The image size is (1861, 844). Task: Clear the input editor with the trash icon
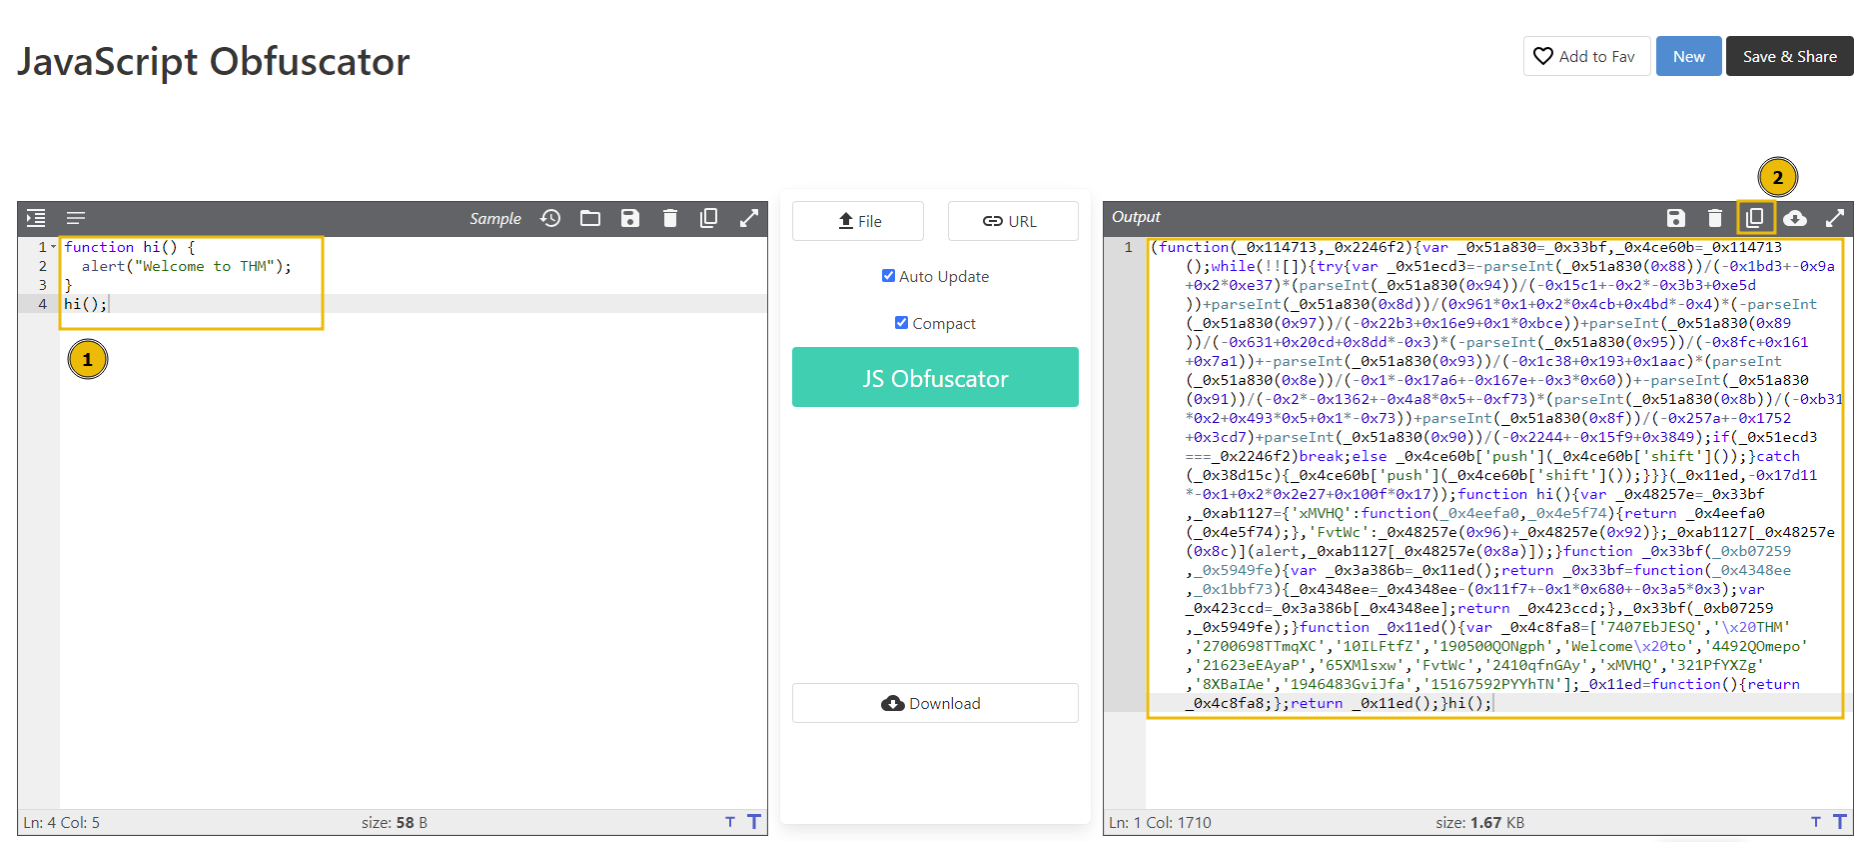(x=670, y=218)
